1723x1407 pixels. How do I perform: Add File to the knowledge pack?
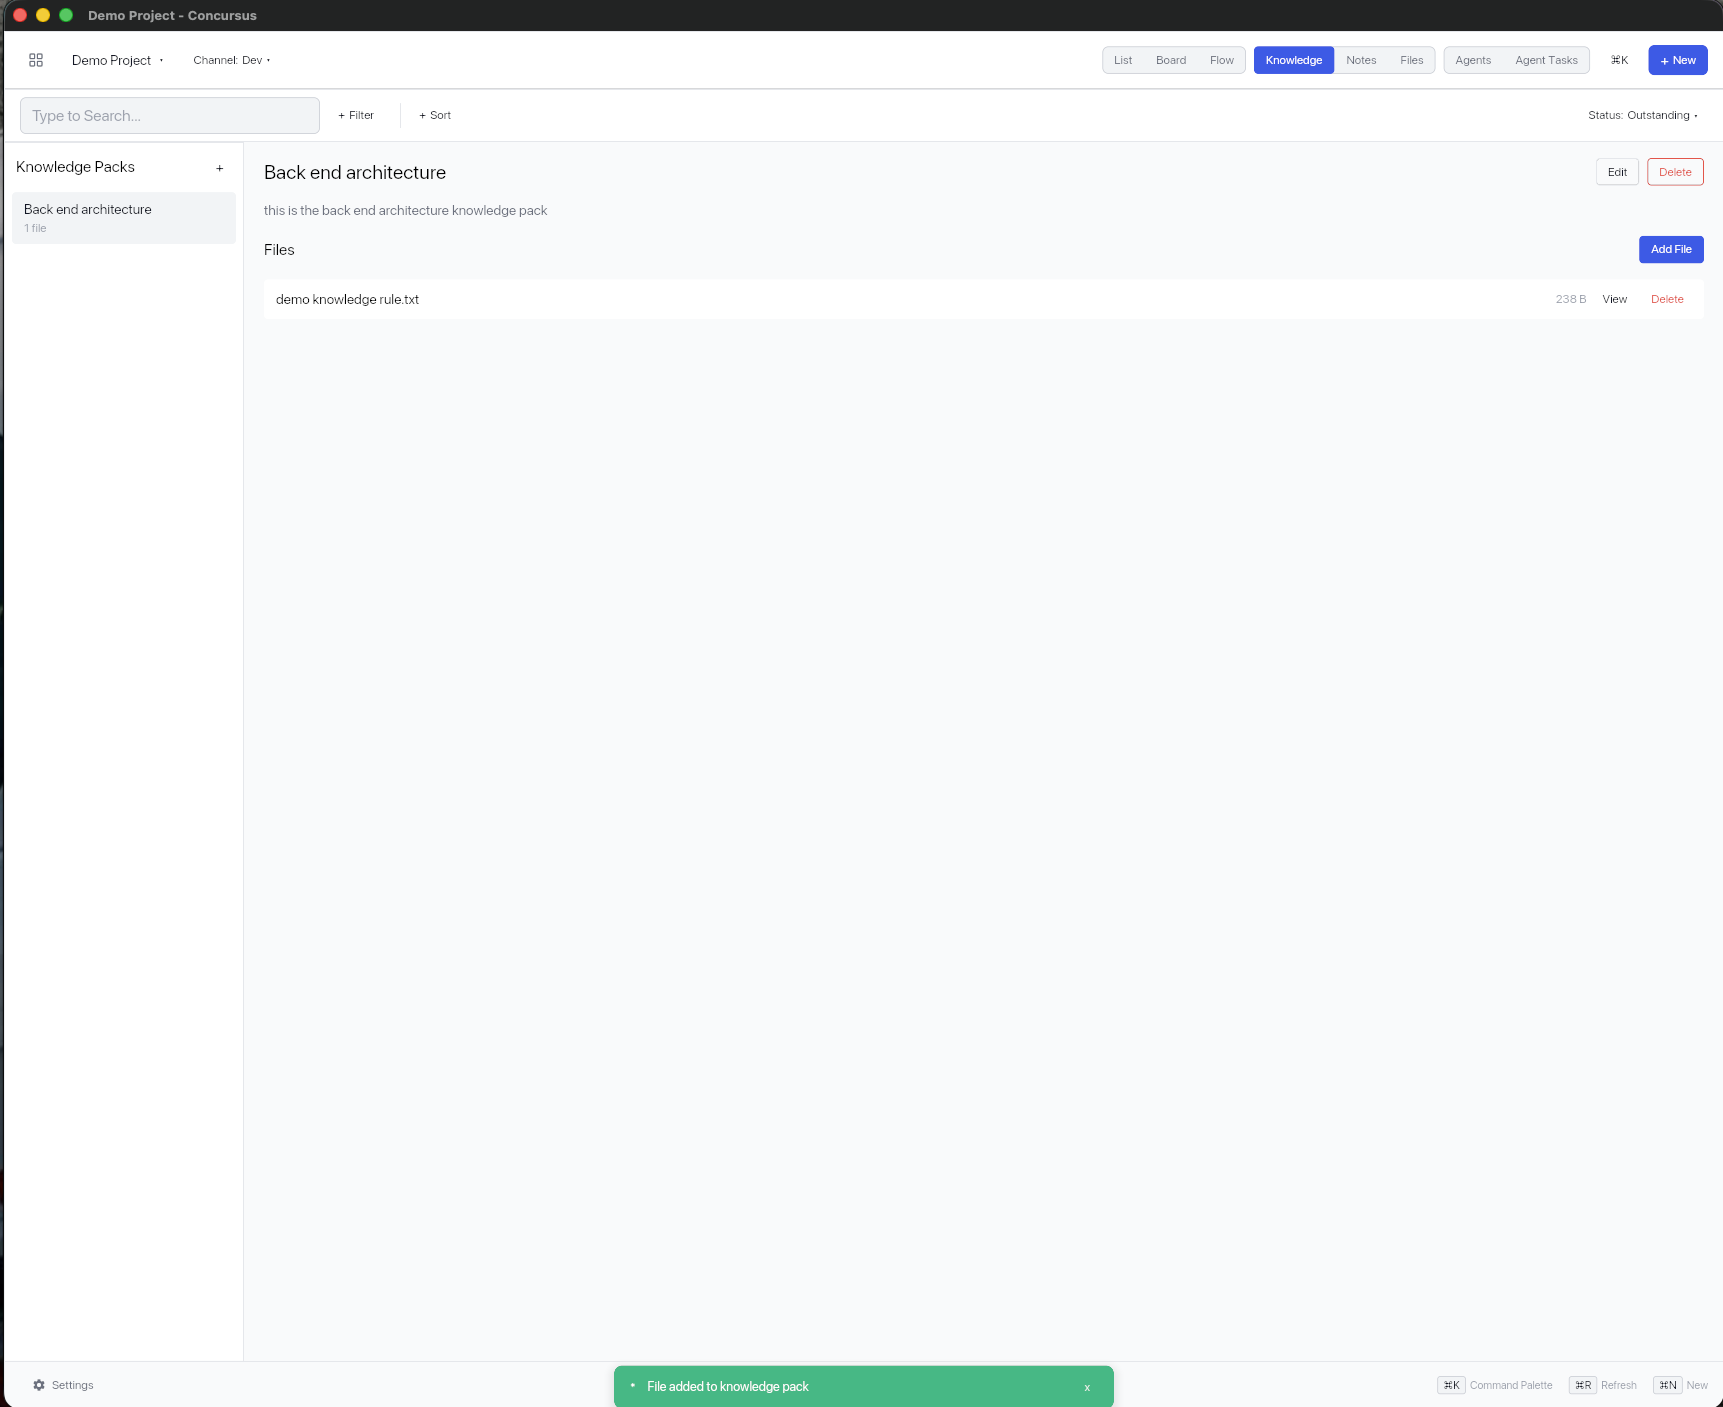click(1671, 249)
